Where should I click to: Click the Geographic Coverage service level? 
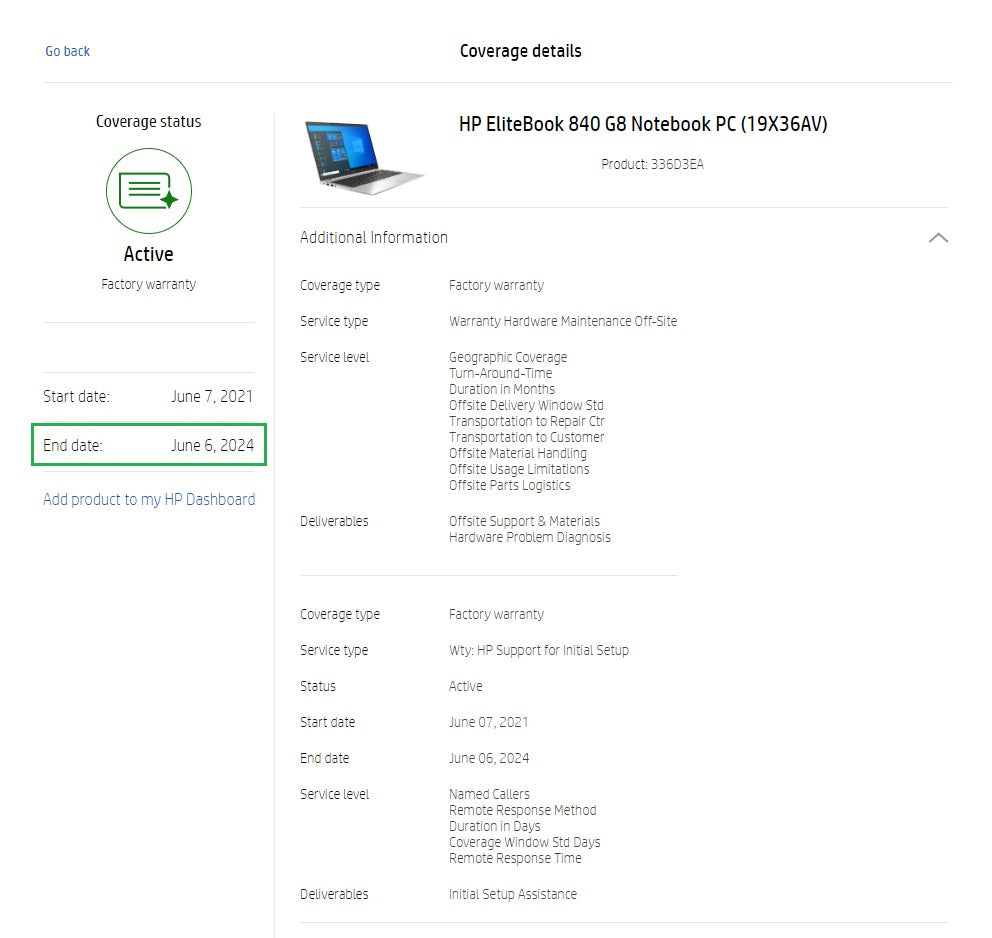point(508,357)
